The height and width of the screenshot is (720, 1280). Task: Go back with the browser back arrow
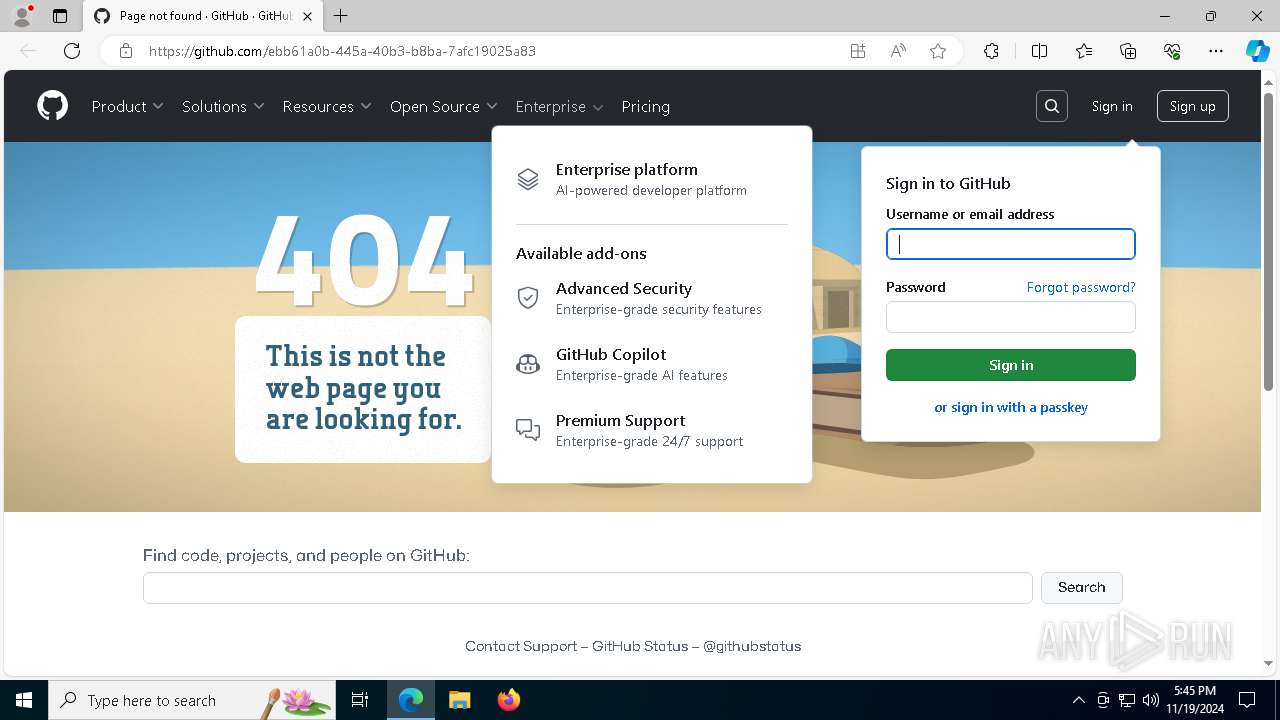[x=28, y=51]
